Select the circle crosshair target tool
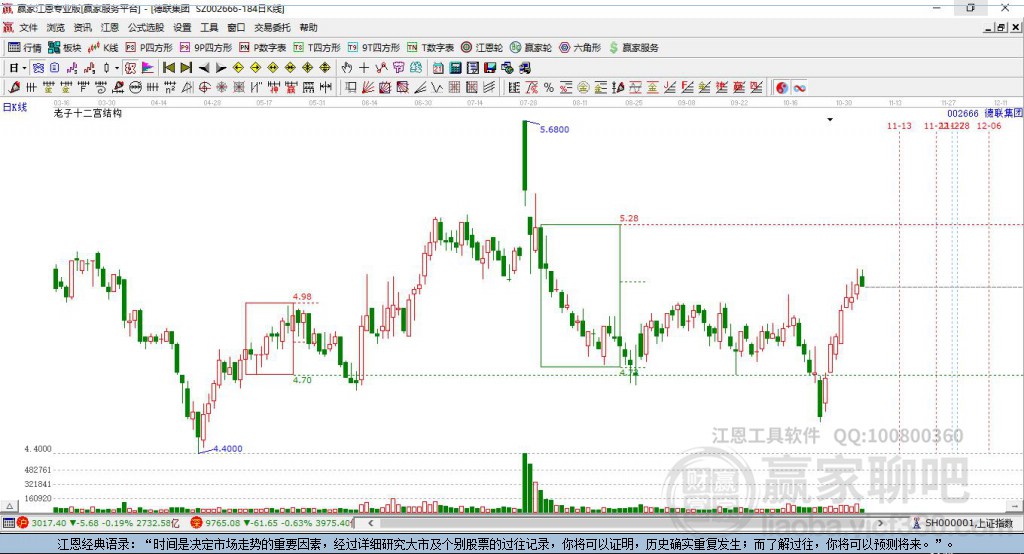Image resolution: width=1024 pixels, height=554 pixels. tap(204, 87)
